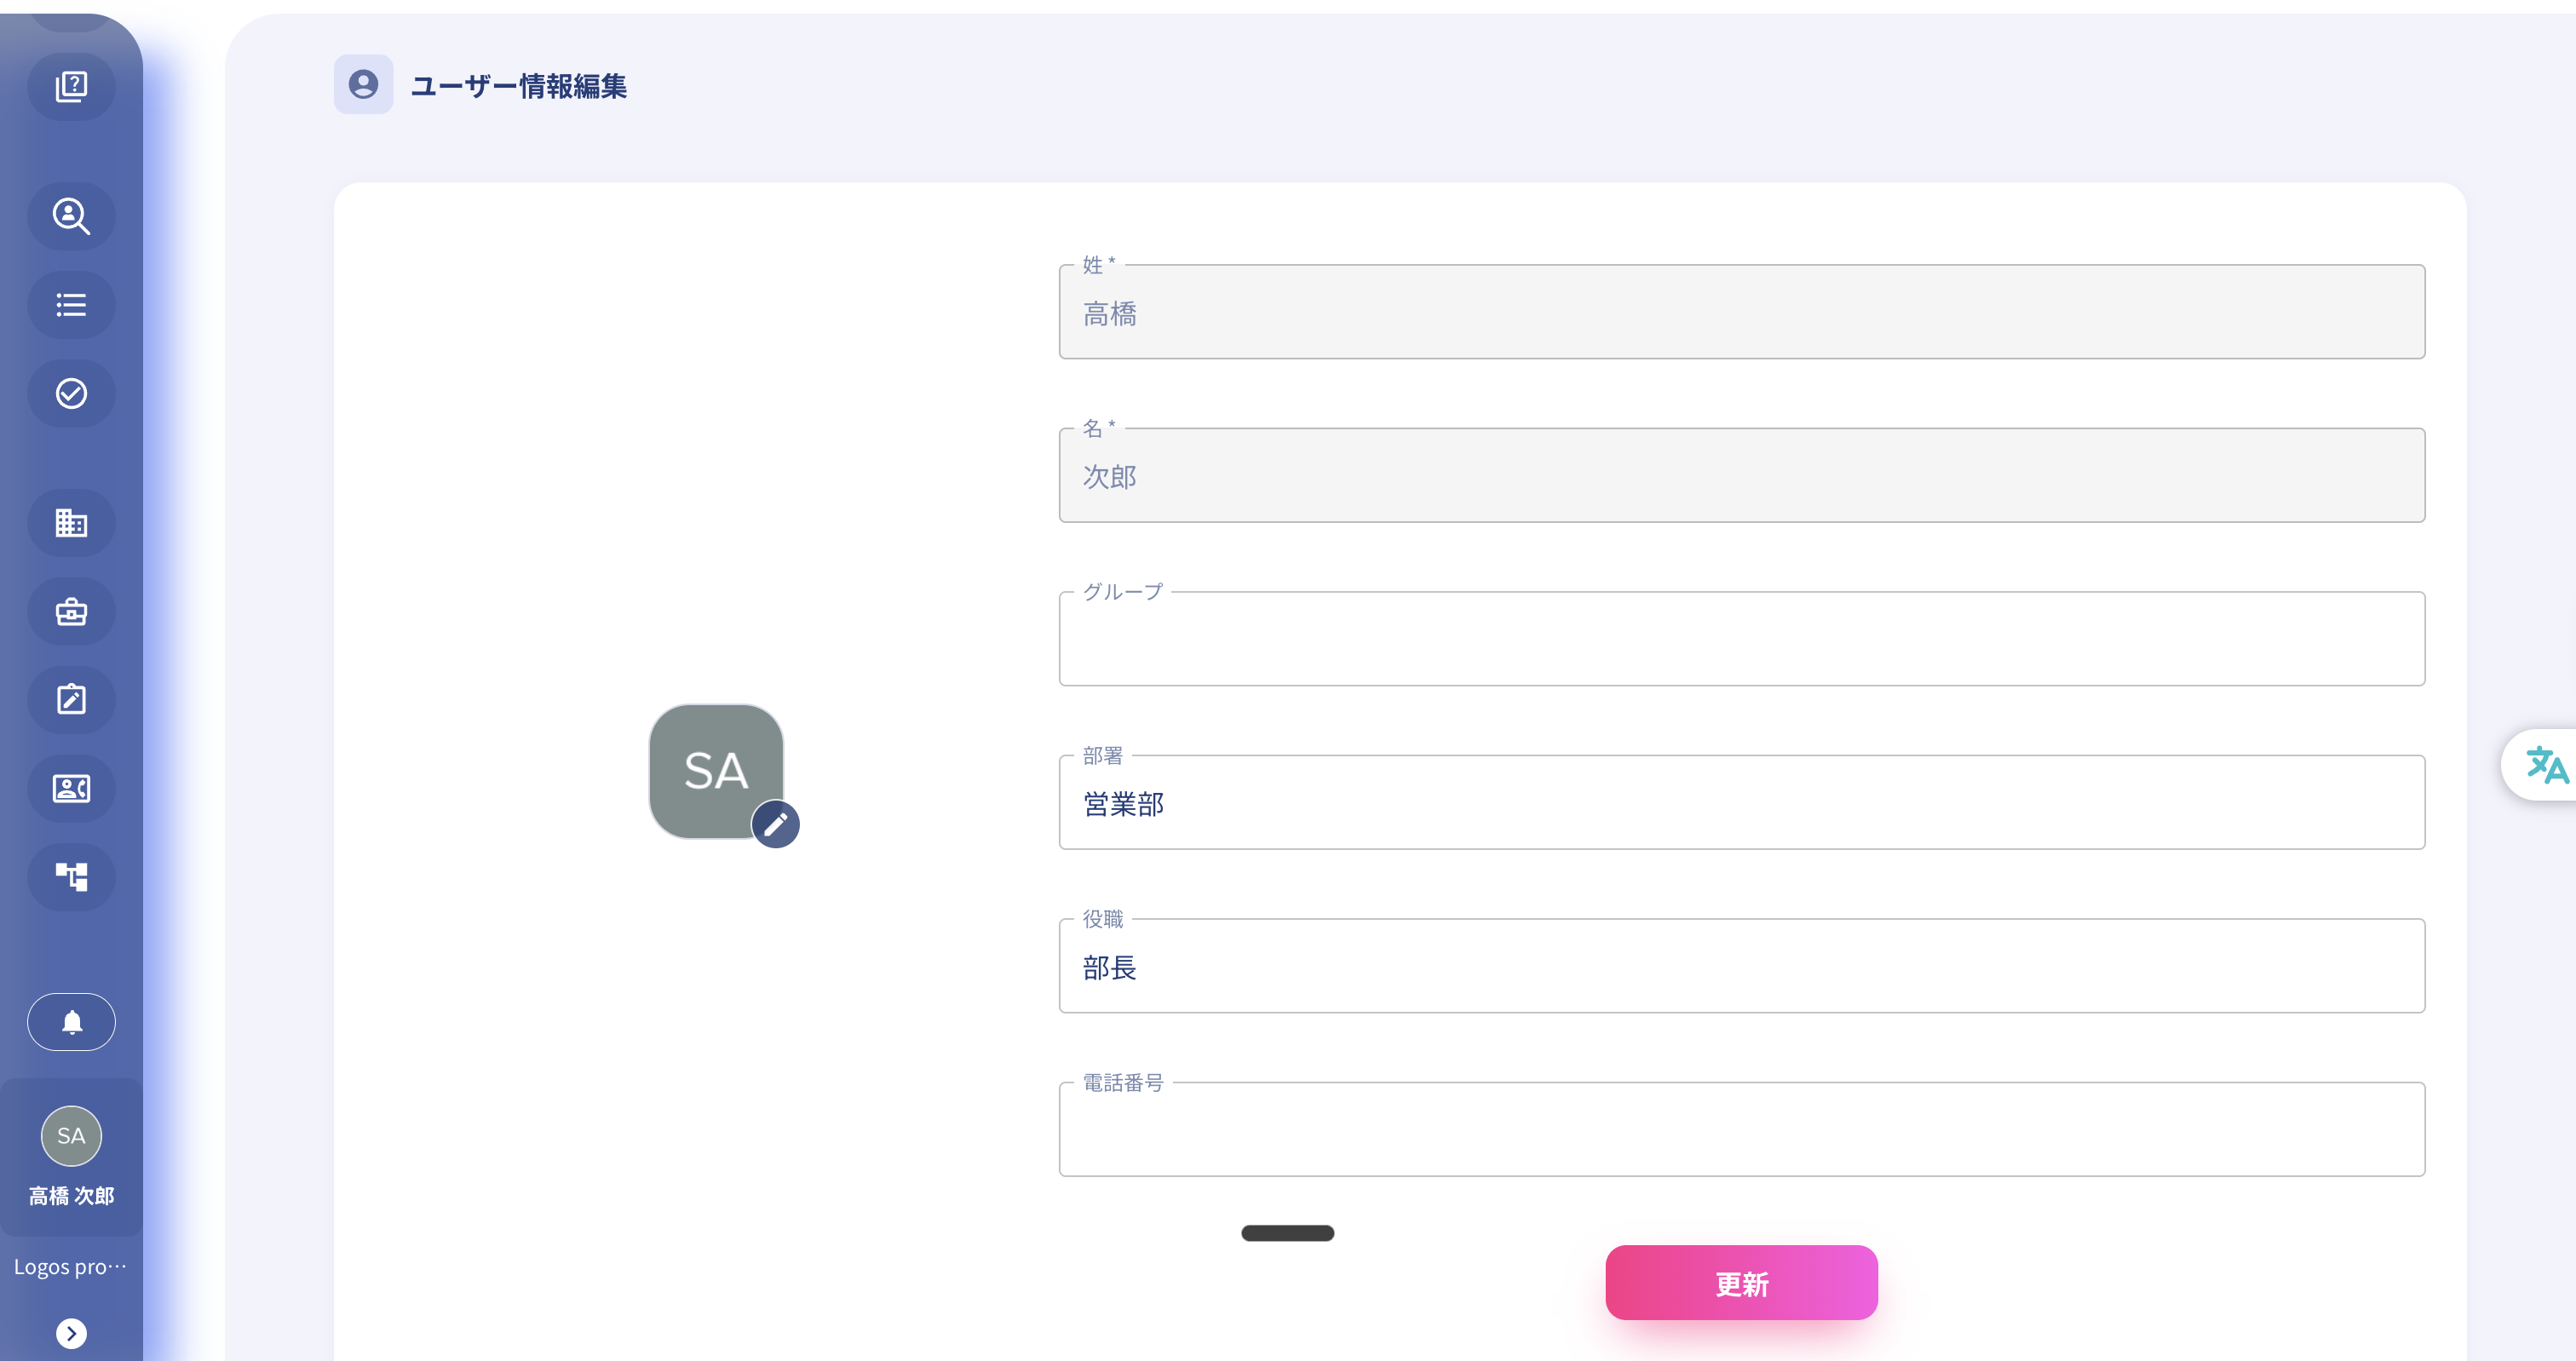Click the checkmark circle icon
The image size is (2576, 1361).
[71, 394]
